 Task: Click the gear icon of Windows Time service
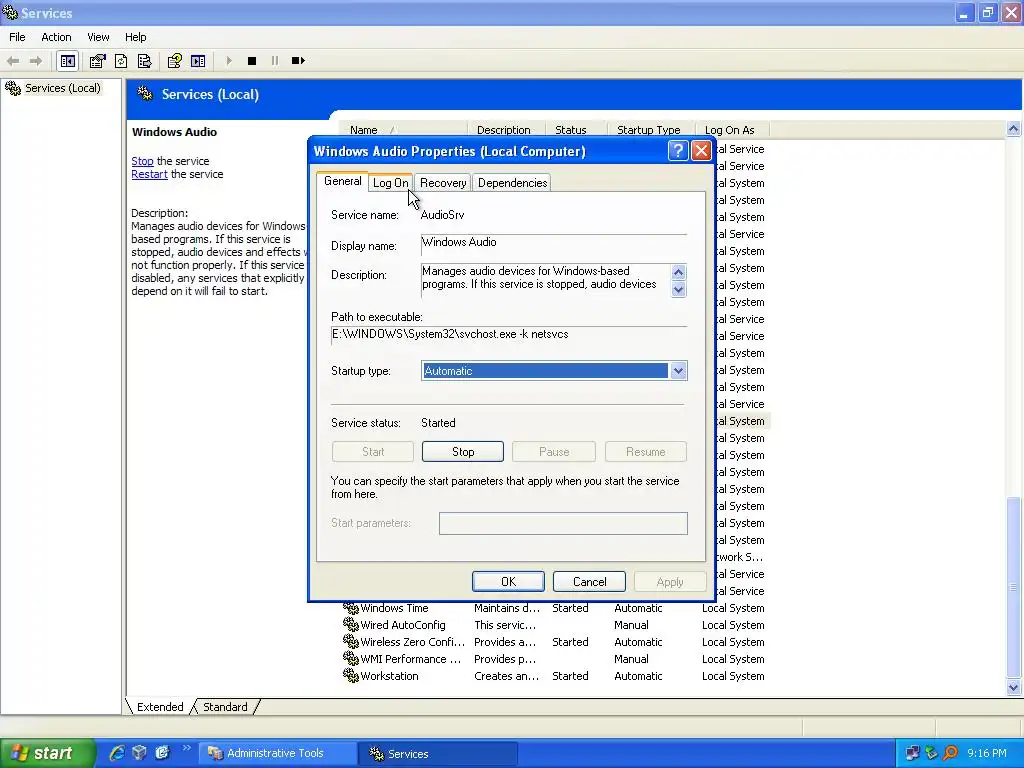(x=351, y=608)
